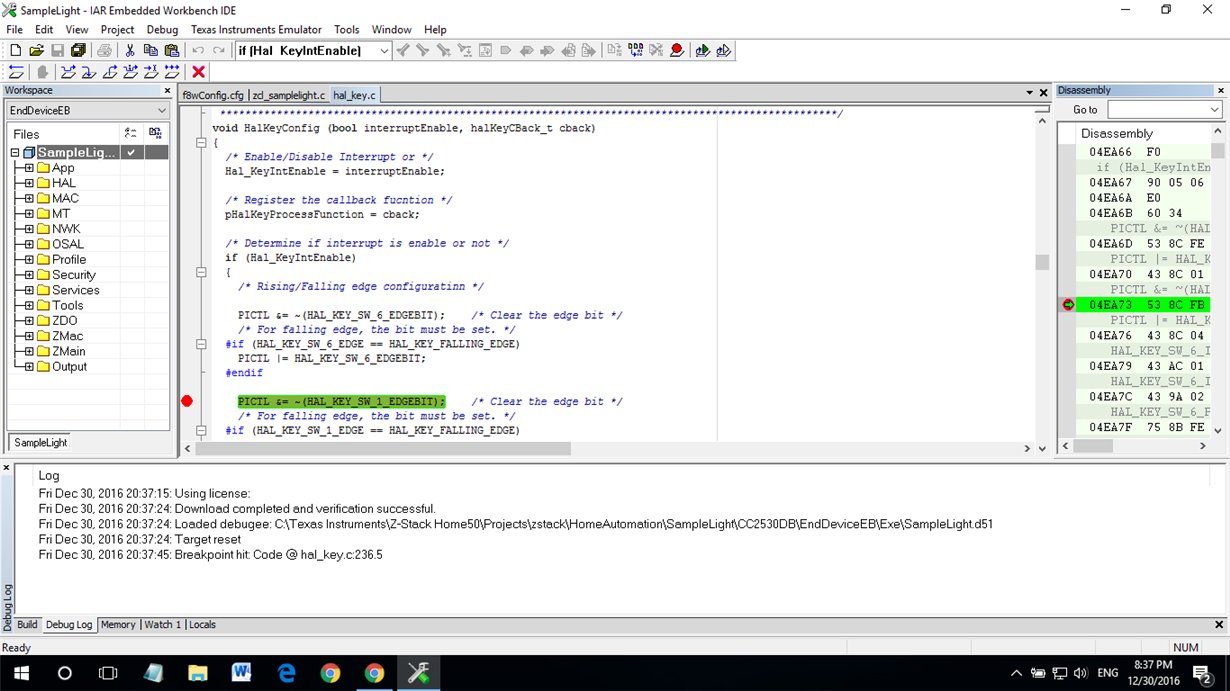
Task: Close the Disassembly panel
Action: (x=1220, y=90)
